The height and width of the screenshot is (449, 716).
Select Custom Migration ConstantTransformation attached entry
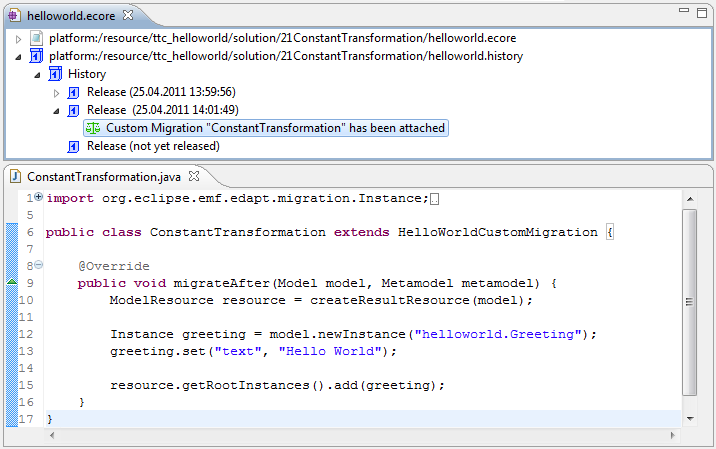click(x=266, y=128)
